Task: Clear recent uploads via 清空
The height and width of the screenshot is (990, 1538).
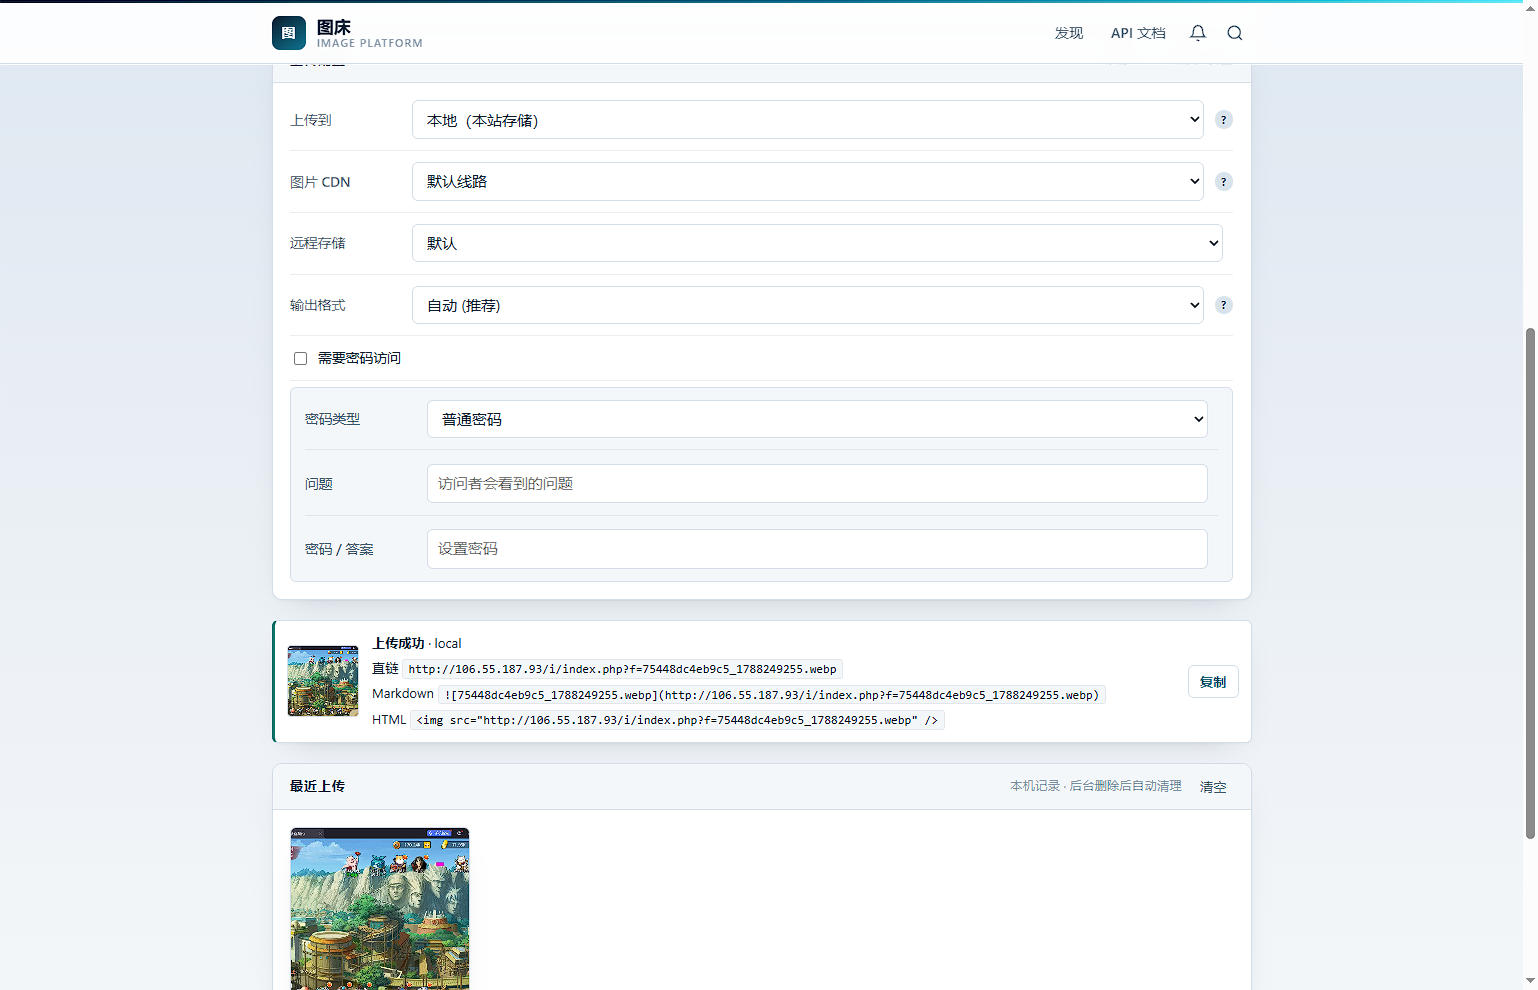Action: tap(1213, 787)
